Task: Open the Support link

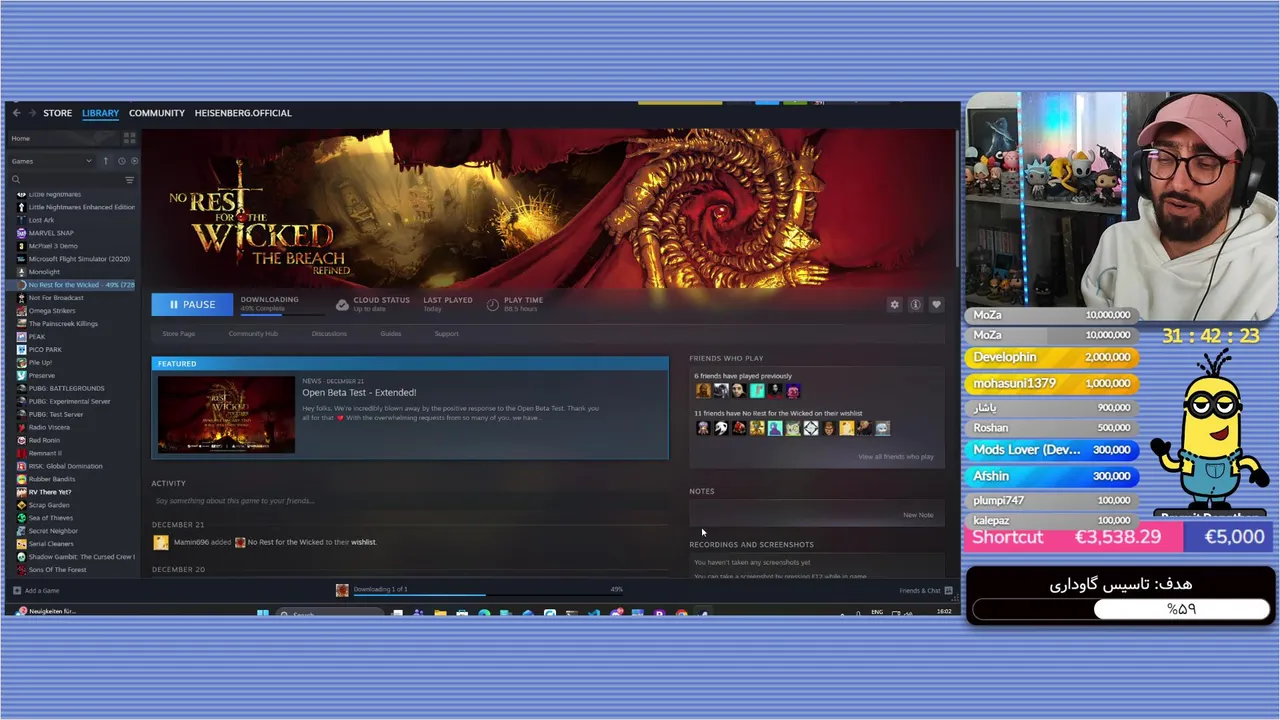Action: point(447,334)
